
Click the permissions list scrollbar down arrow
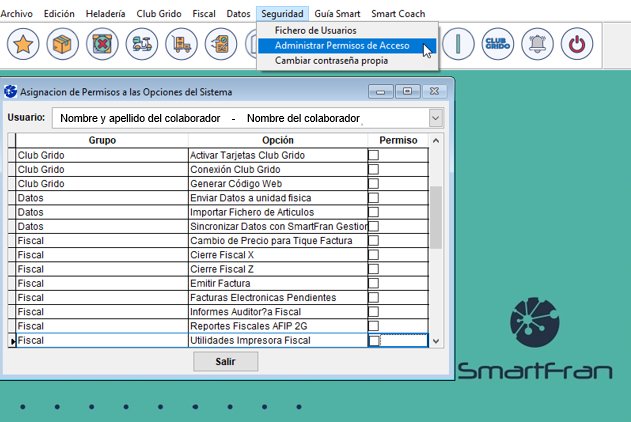[x=435, y=341]
